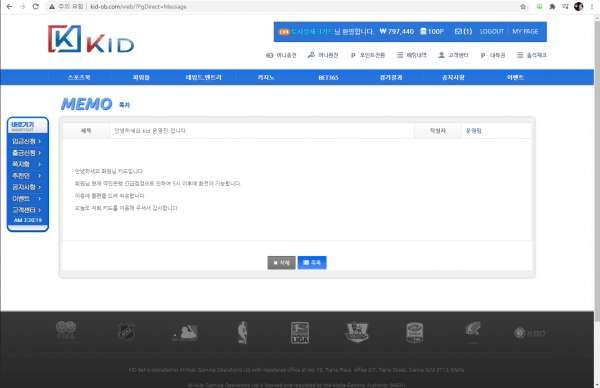The height and width of the screenshot is (388, 600).
Task: Click the KBO logo in the footer
Action: [530, 333]
